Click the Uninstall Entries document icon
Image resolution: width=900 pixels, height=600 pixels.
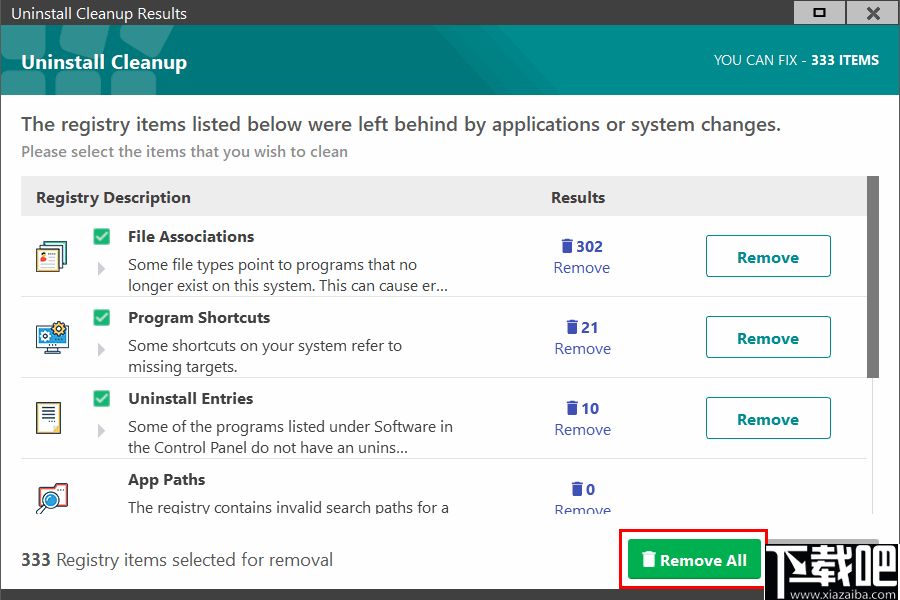click(49, 418)
